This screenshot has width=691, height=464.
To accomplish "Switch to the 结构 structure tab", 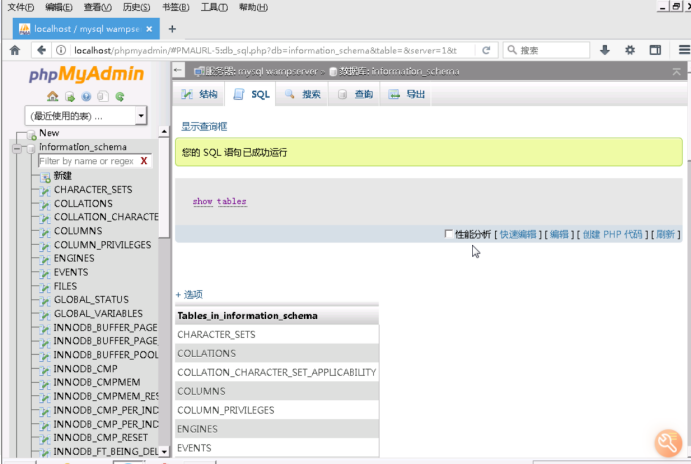I will pyautogui.click(x=200, y=94).
